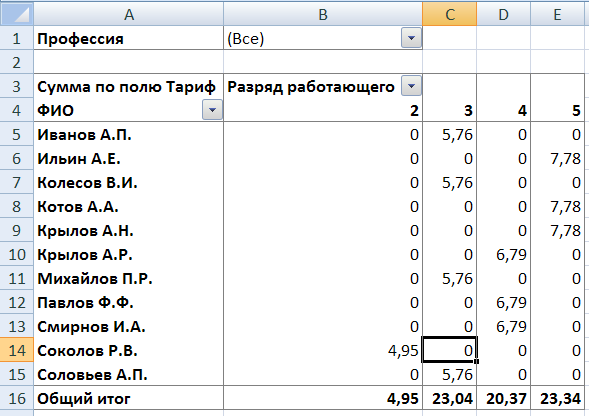Select row 2 header
Viewport: 589px width, 416px height.
[17, 62]
